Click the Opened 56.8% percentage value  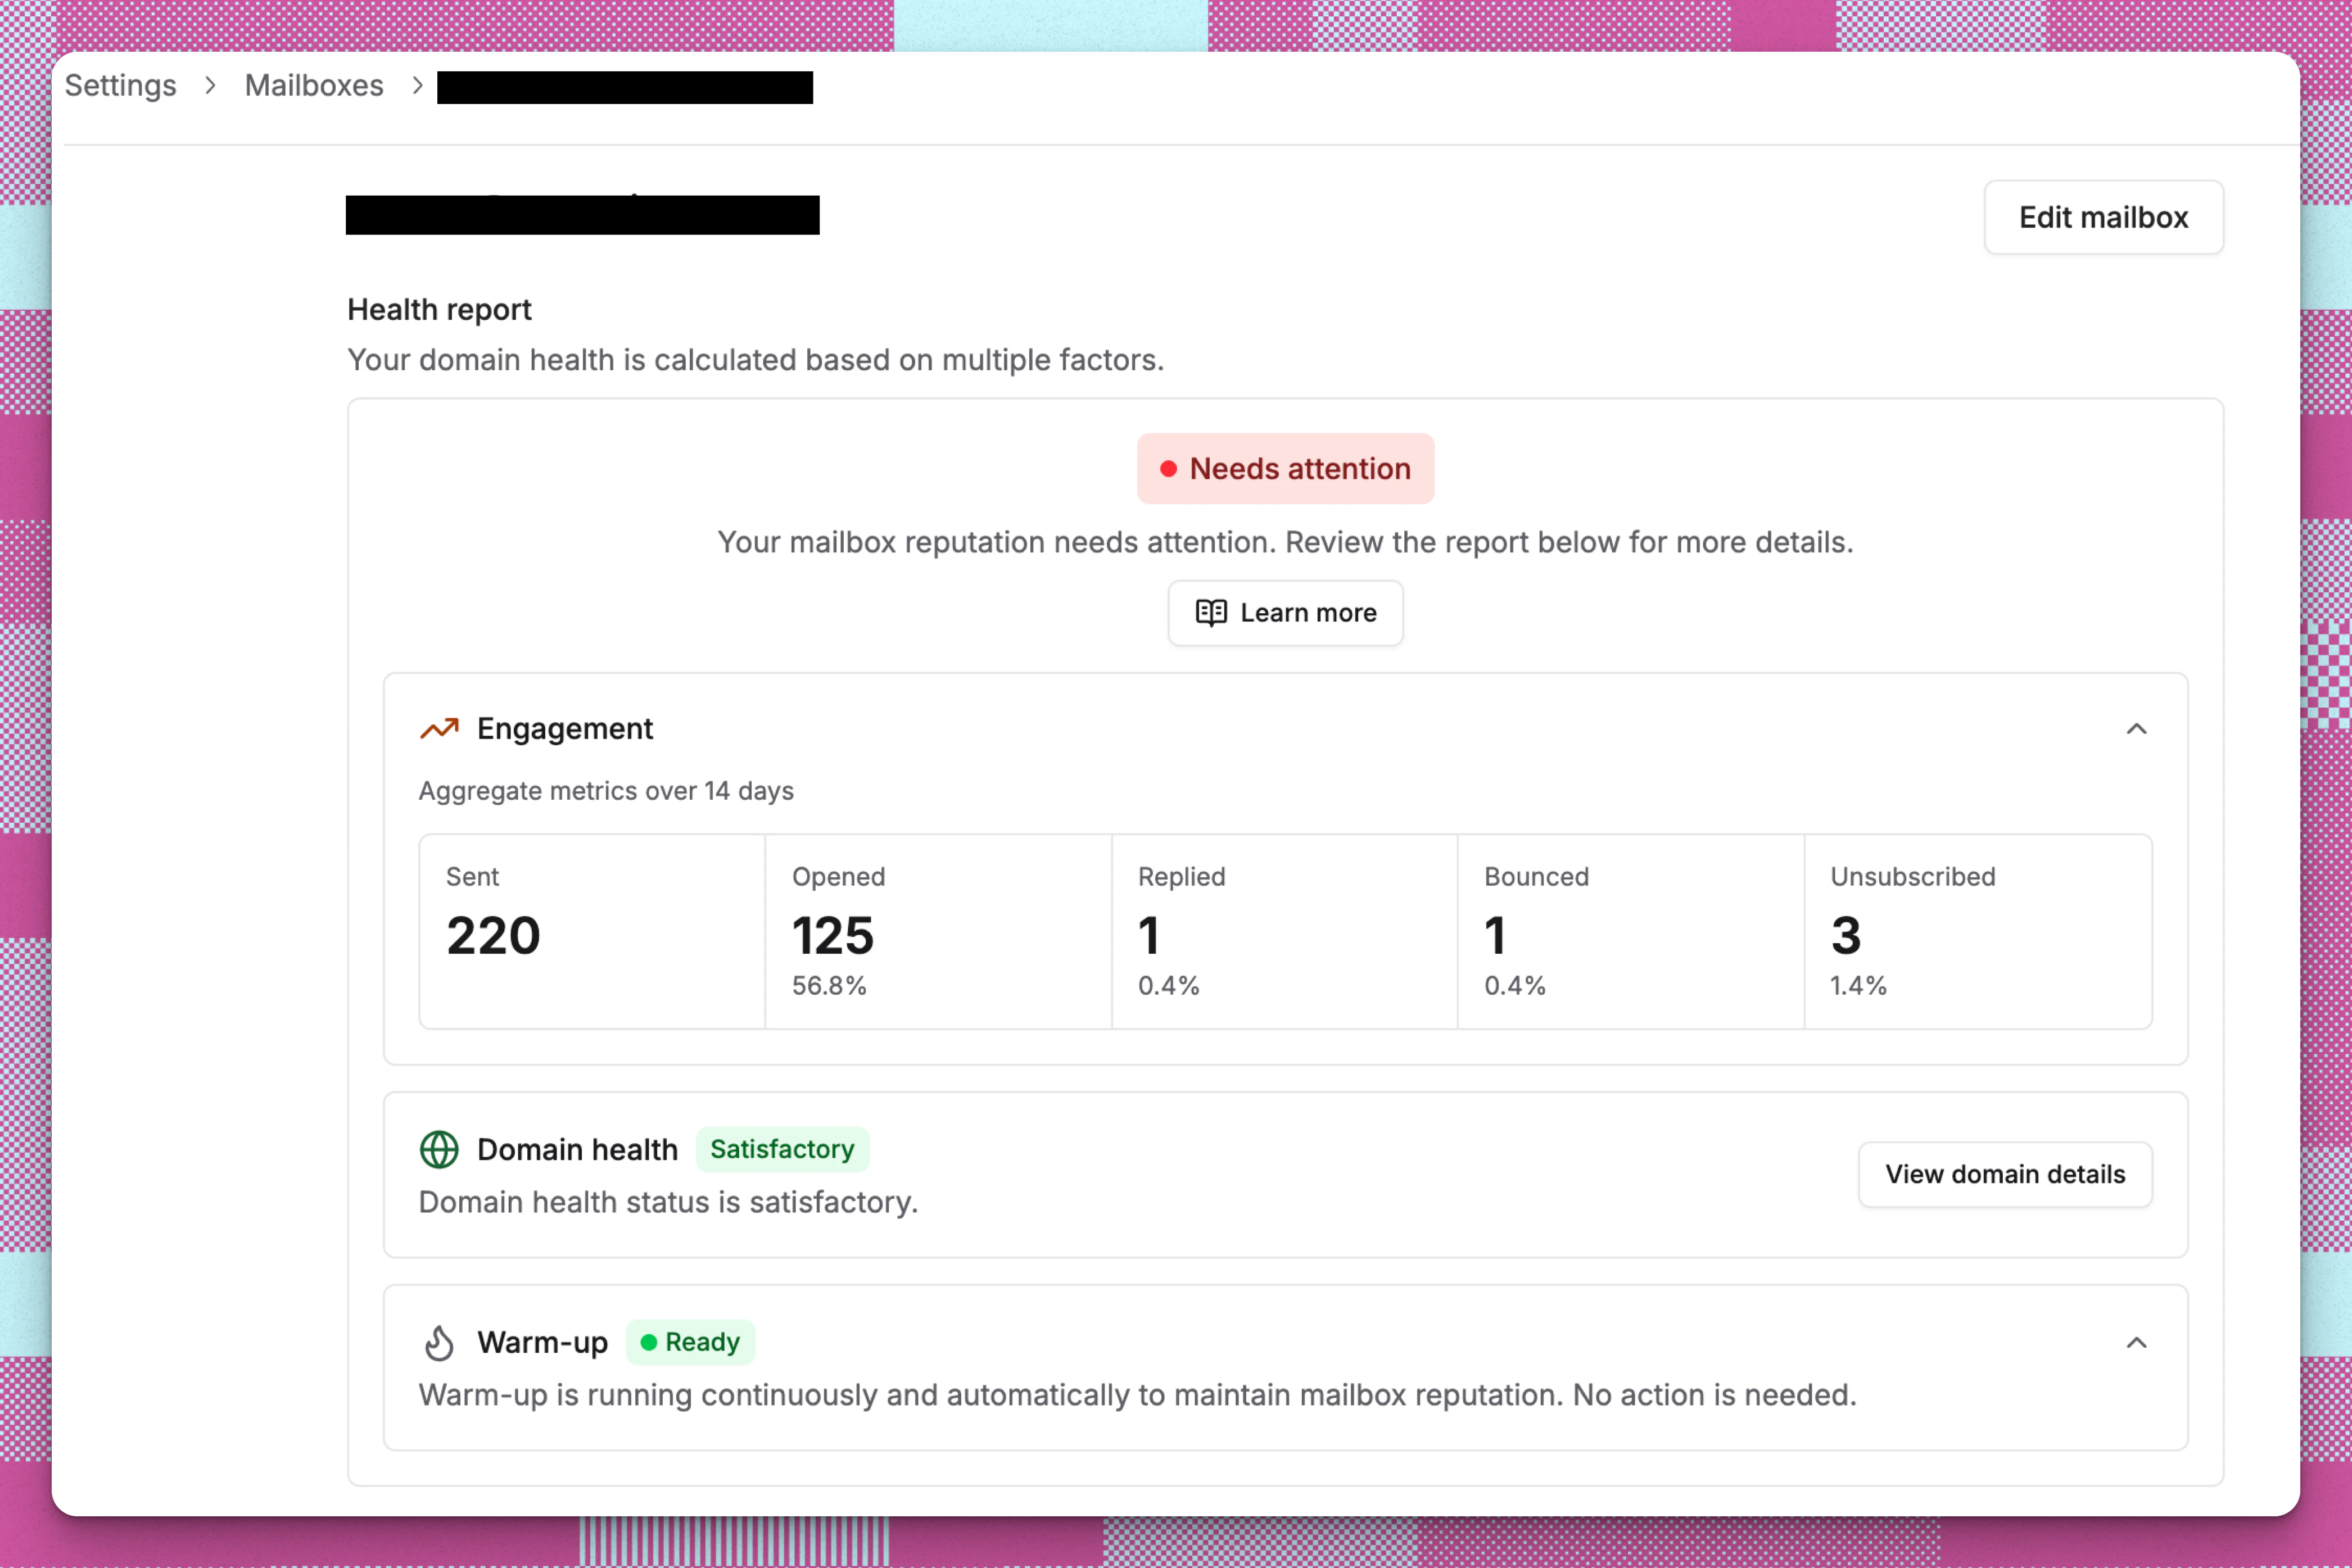828,985
